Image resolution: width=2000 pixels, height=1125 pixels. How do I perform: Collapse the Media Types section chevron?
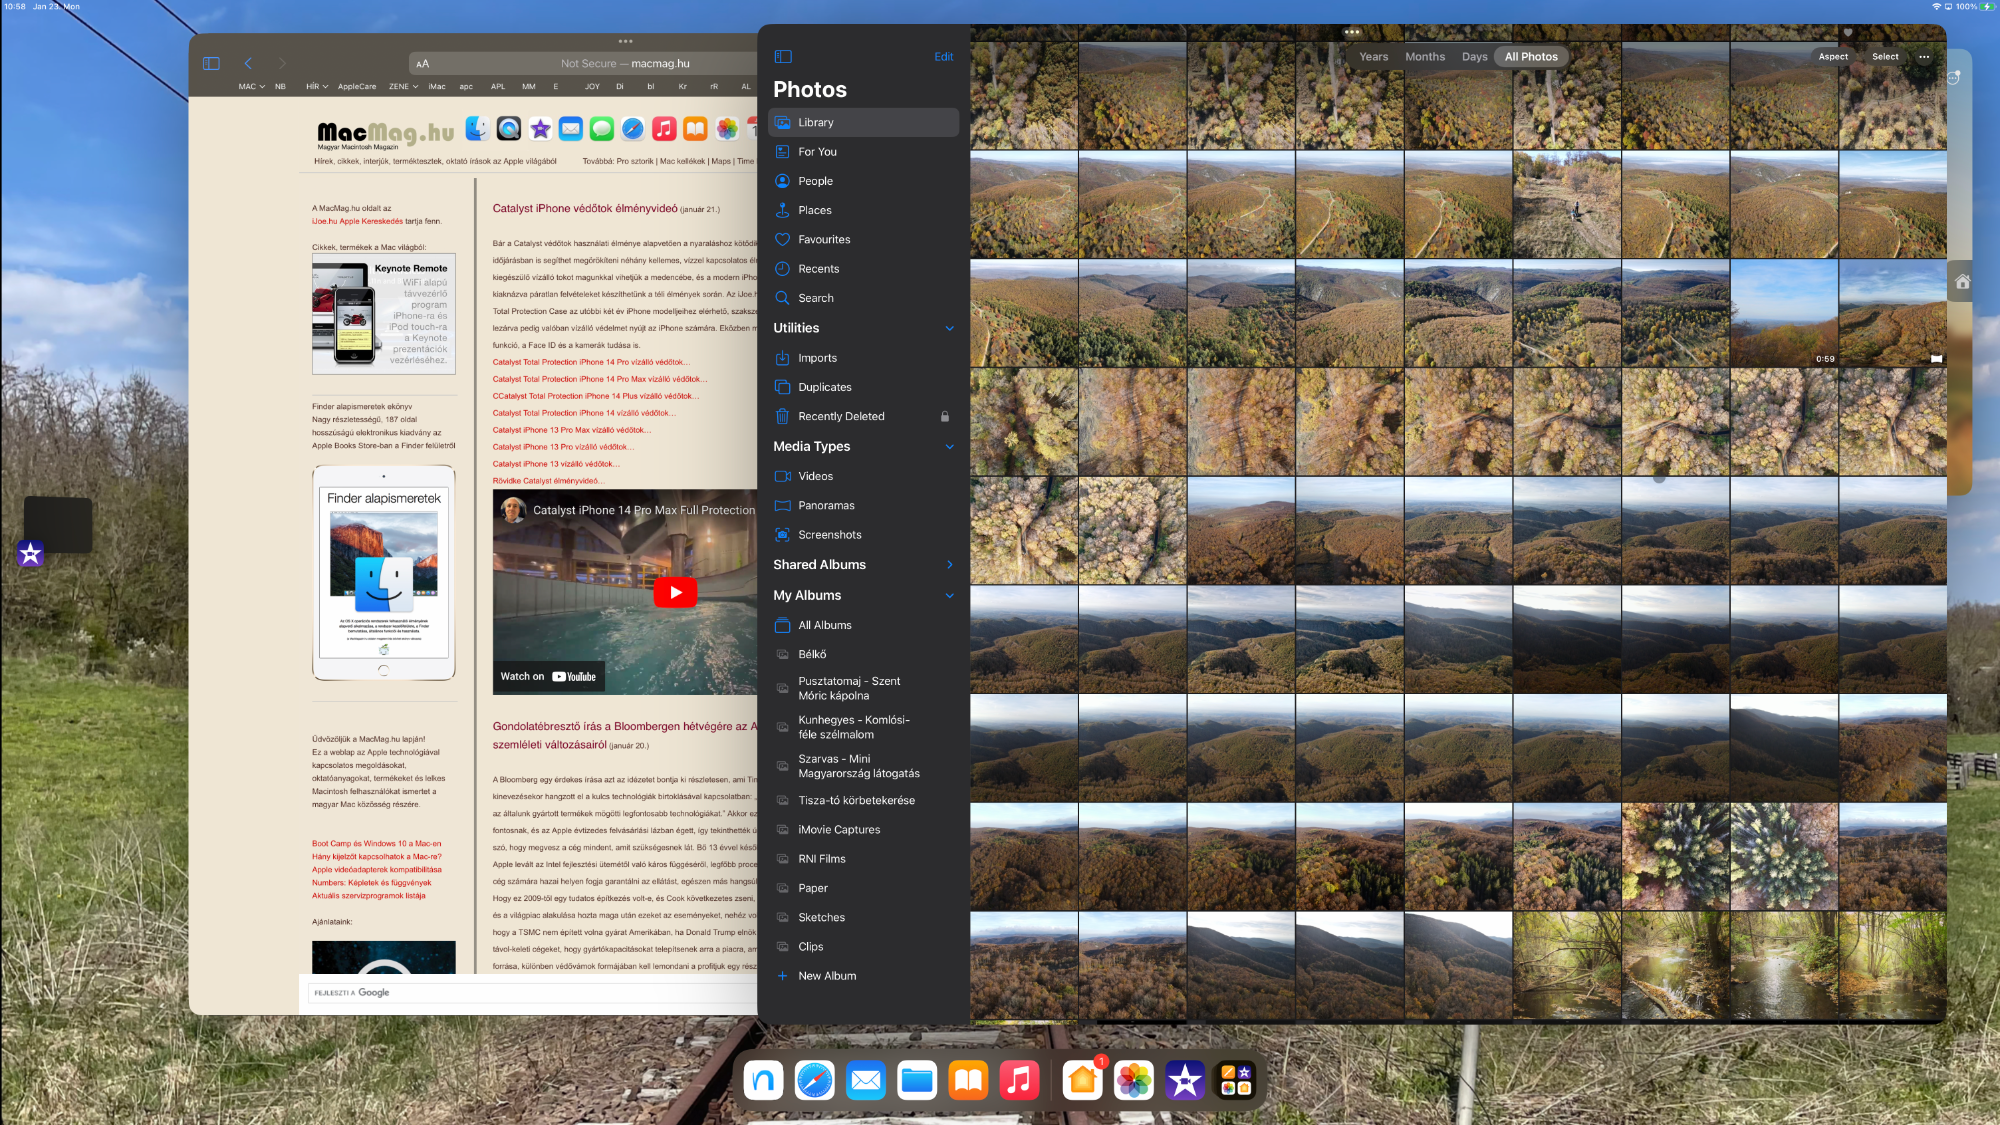pyautogui.click(x=949, y=447)
